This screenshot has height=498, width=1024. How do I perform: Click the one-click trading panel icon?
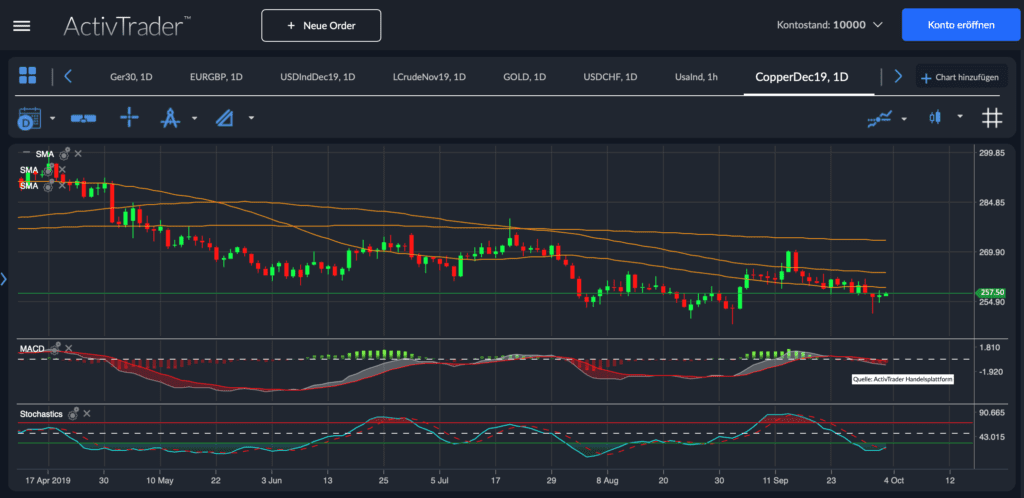83,118
